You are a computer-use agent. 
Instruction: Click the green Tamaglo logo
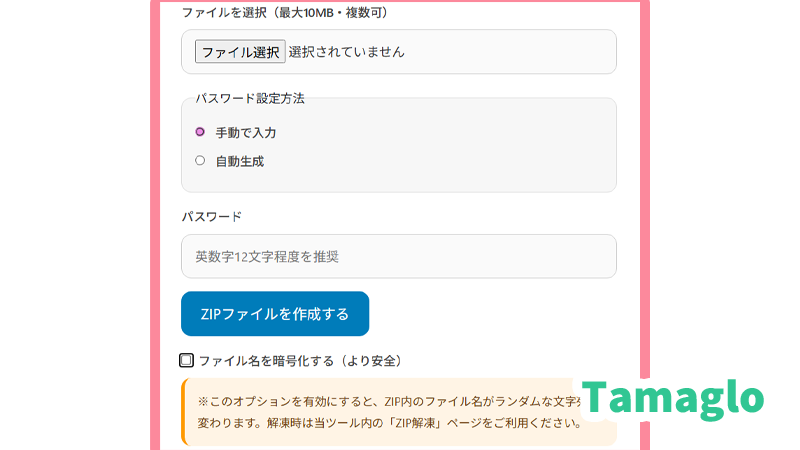(672, 398)
